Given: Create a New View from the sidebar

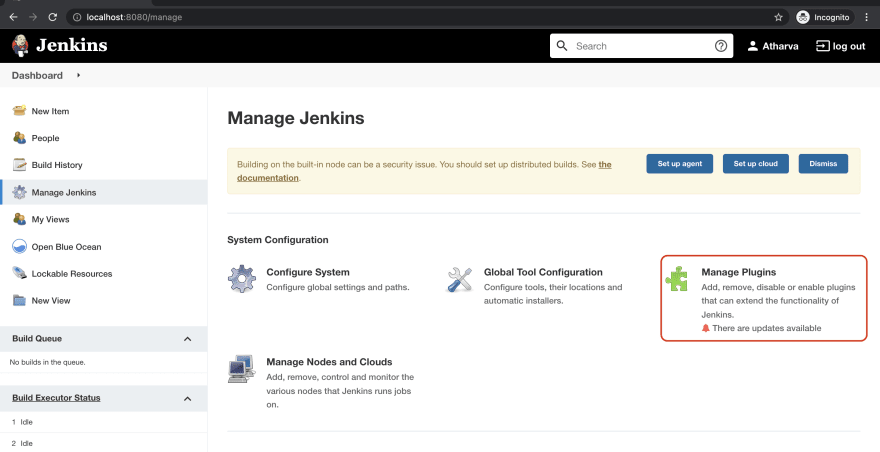Looking at the screenshot, I should pos(51,301).
